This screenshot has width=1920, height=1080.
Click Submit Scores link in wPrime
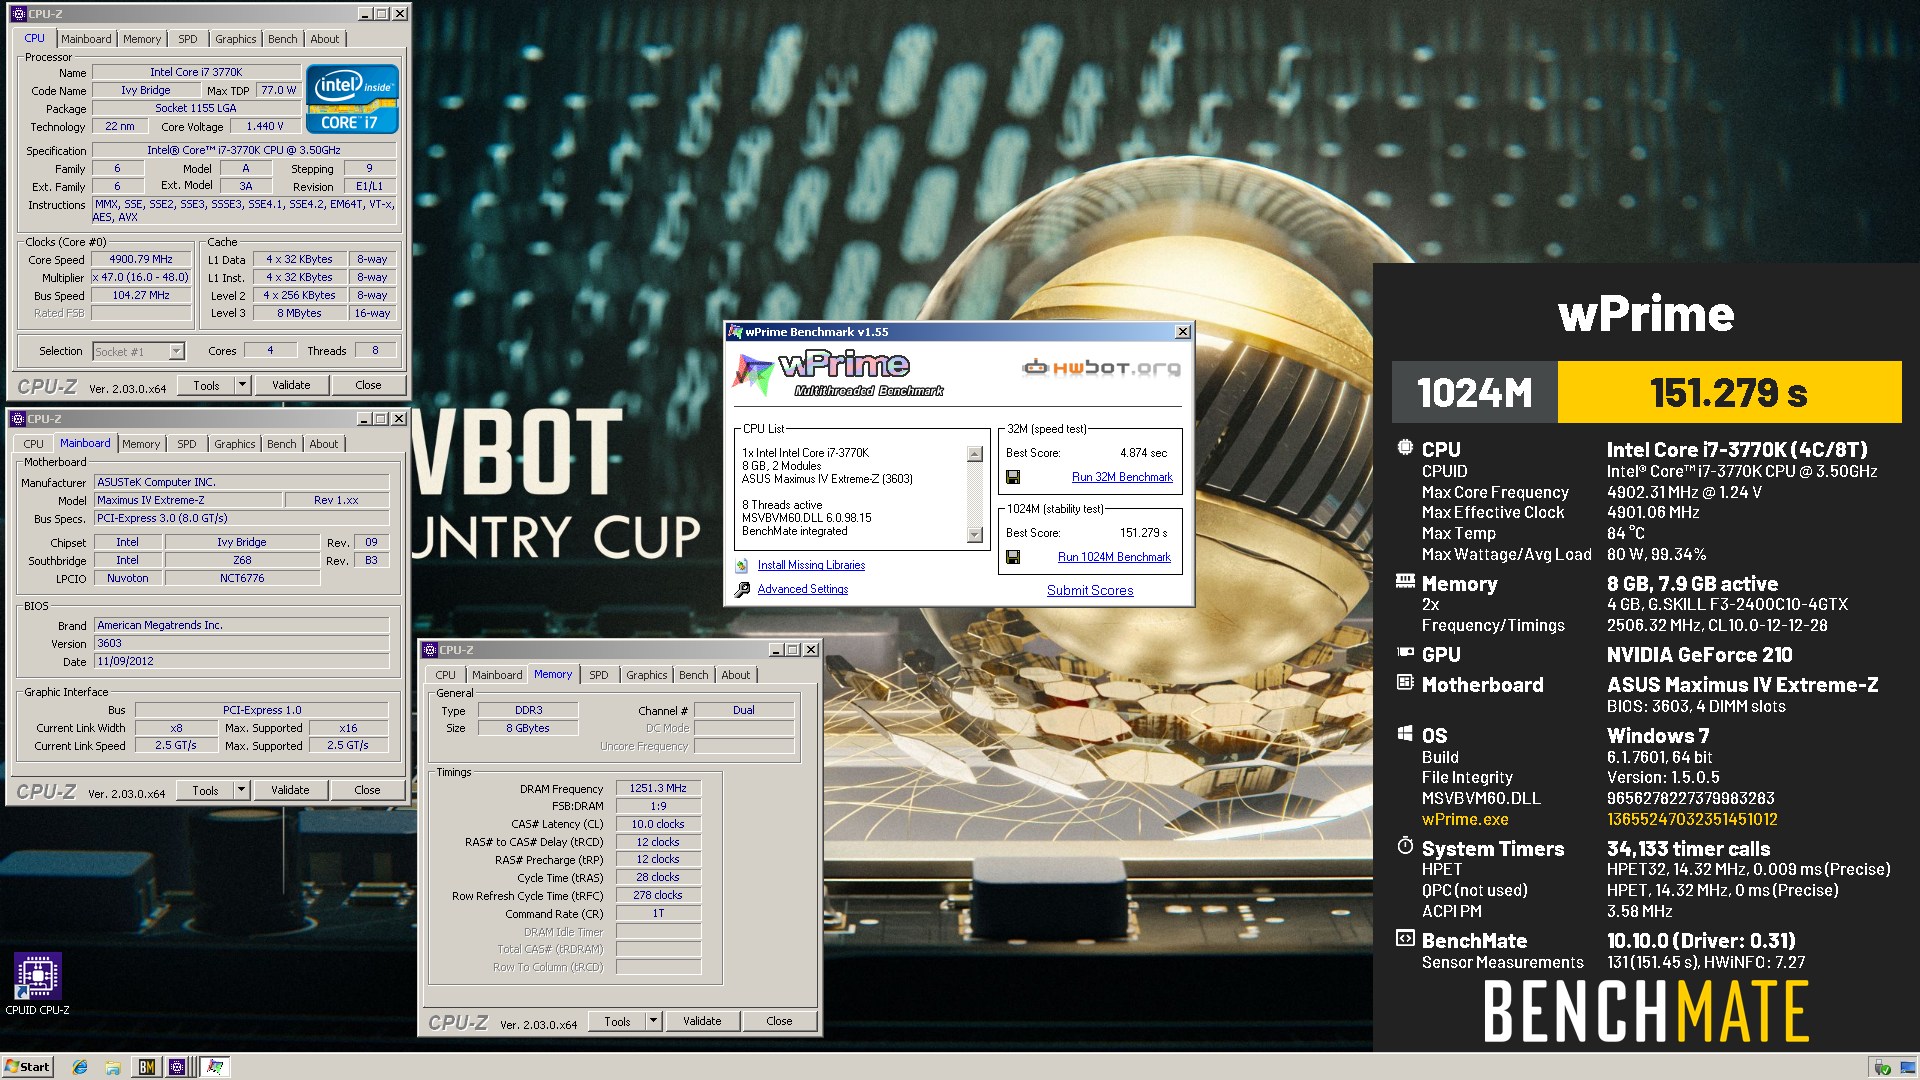pos(1090,590)
